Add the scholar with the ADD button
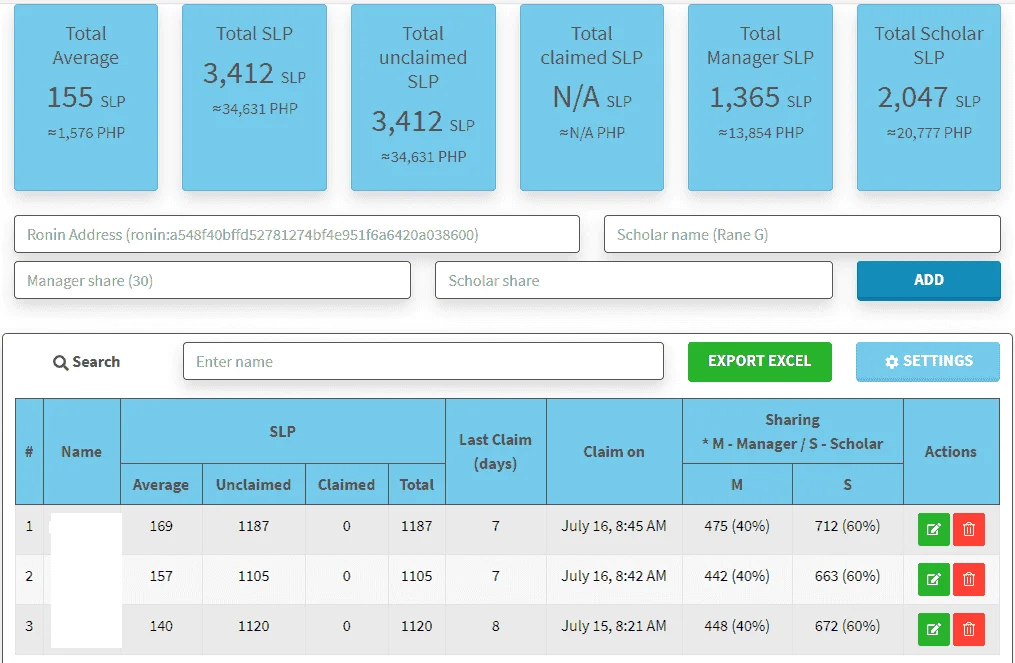The height and width of the screenshot is (663, 1015). (x=928, y=280)
